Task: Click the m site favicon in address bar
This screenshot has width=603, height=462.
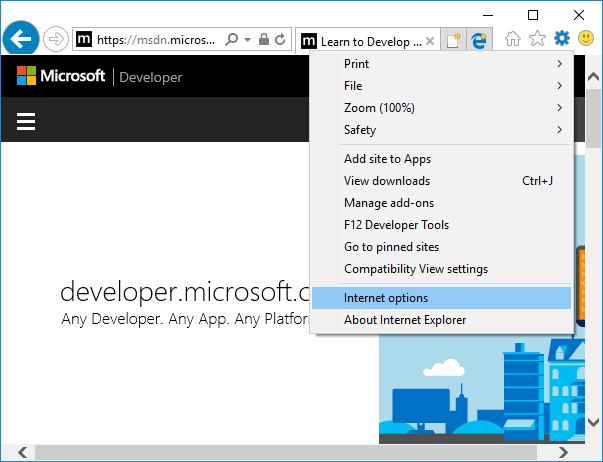Action: point(84,39)
